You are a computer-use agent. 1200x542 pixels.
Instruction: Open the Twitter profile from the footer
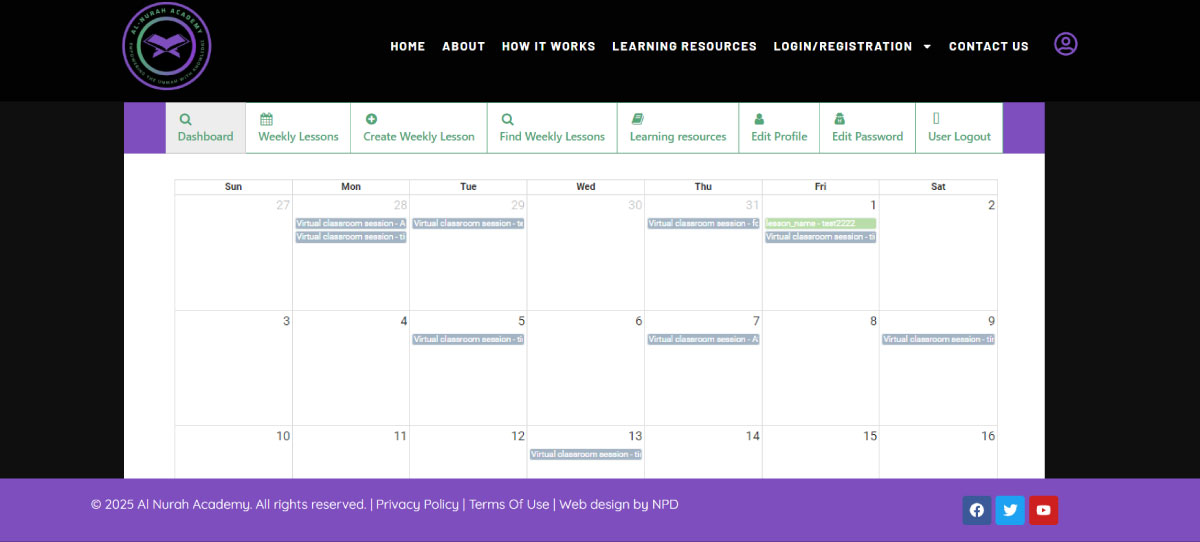point(1010,510)
